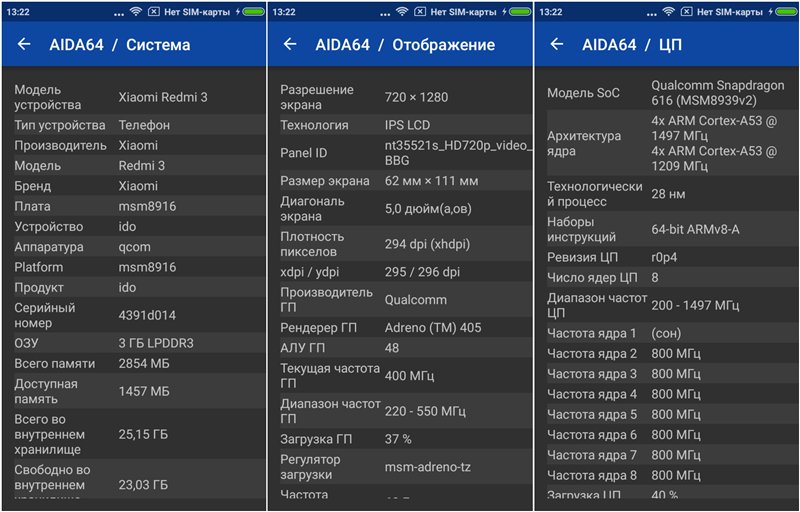The height and width of the screenshot is (512, 800).
Task: Select core 1 state '(сон)'
Action: click(x=666, y=334)
